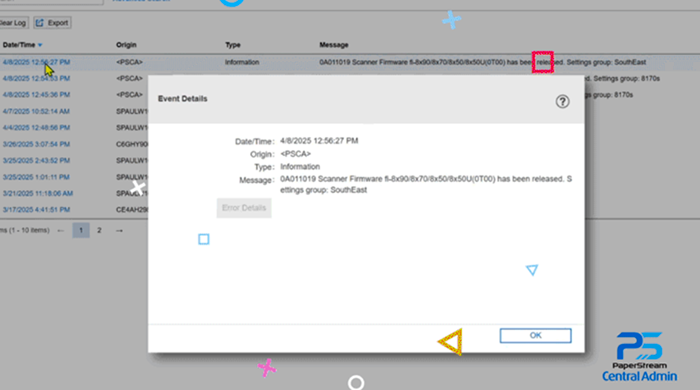Viewport: 700px width, 390px height.
Task: Open the 3/26/2025 3:07:54 PM event
Action: (36, 144)
